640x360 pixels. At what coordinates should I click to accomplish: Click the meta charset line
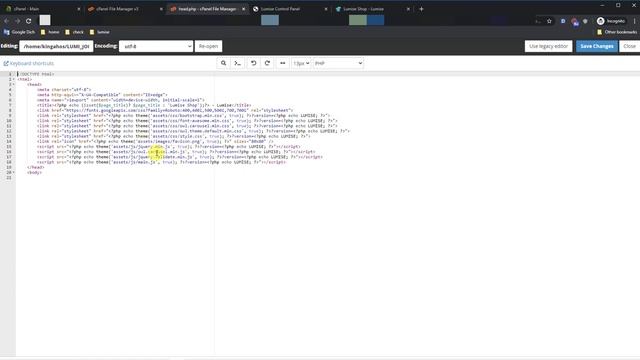(x=64, y=89)
